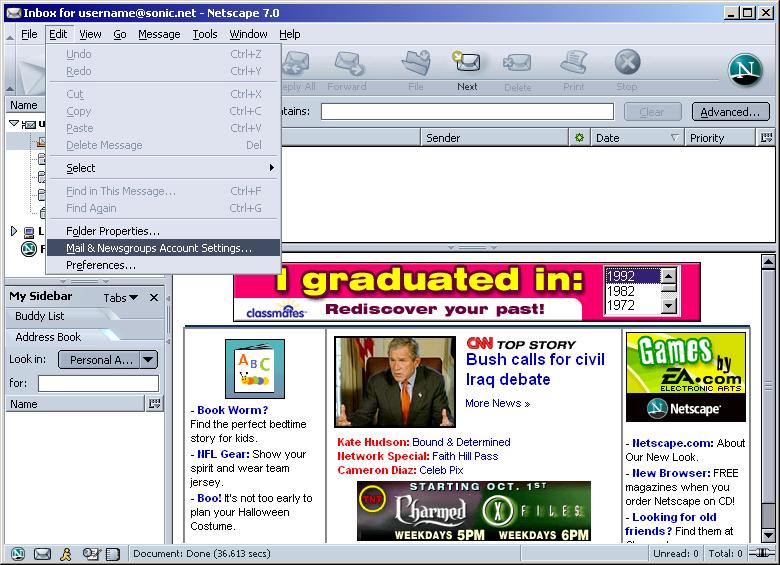Click the sidebar 'for:' search field
The width and height of the screenshot is (780, 565).
(98, 383)
